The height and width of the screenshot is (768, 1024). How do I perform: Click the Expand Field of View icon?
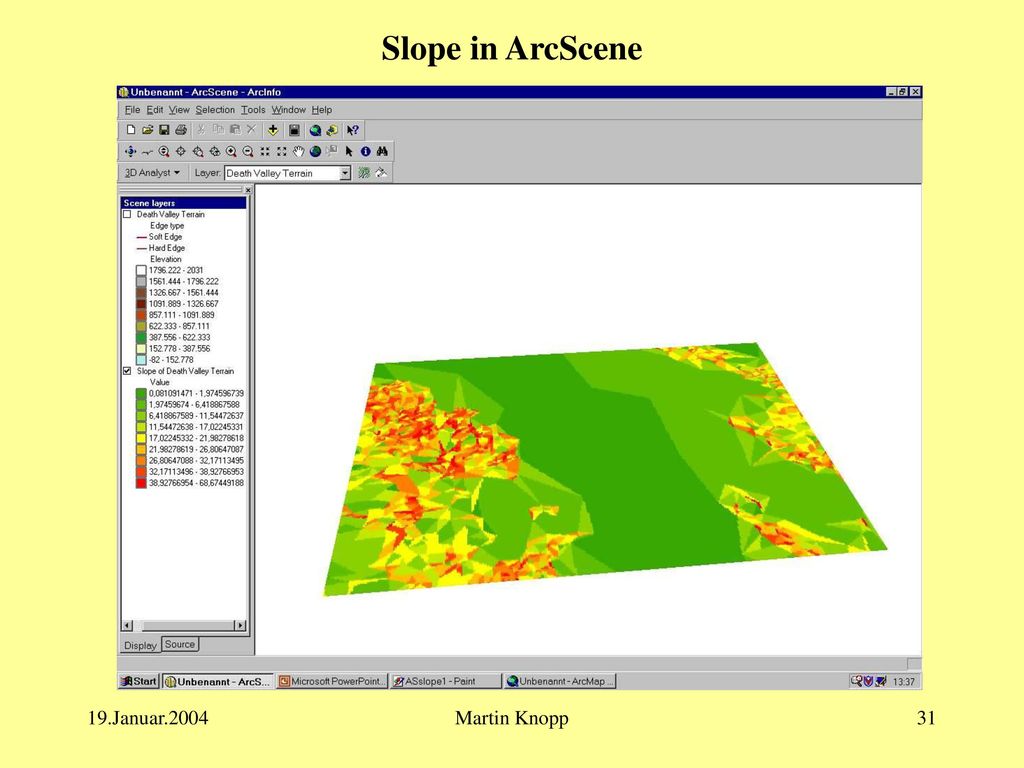[x=281, y=152]
